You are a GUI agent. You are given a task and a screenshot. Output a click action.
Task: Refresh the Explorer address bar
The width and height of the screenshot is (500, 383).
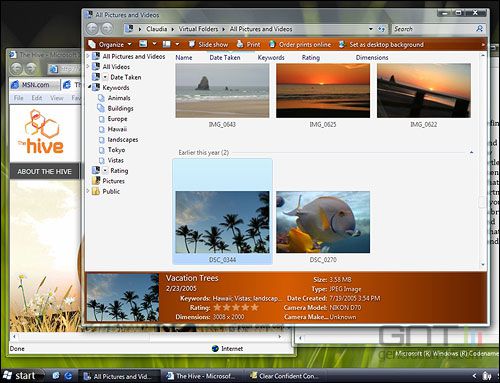(381, 29)
